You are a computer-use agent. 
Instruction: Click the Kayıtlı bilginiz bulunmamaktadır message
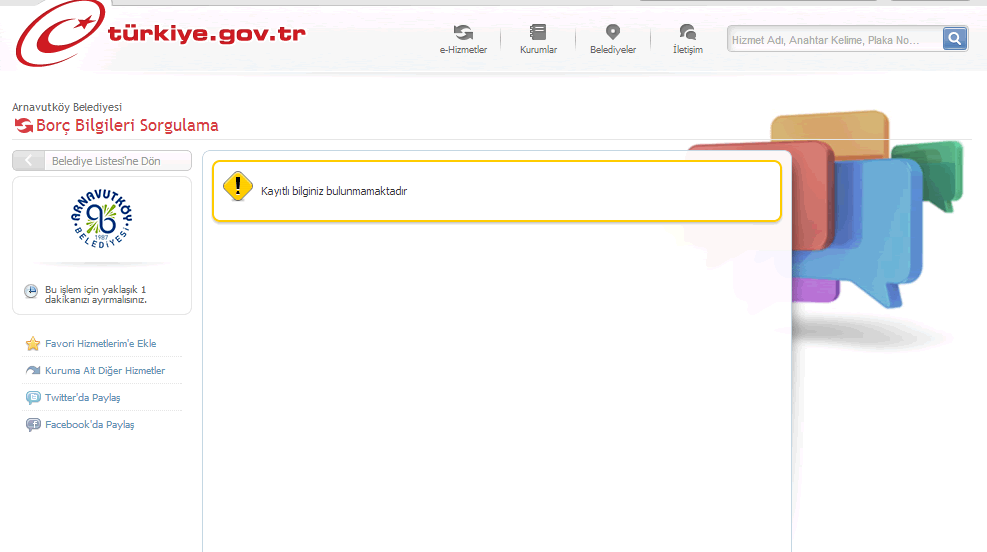[334, 191]
